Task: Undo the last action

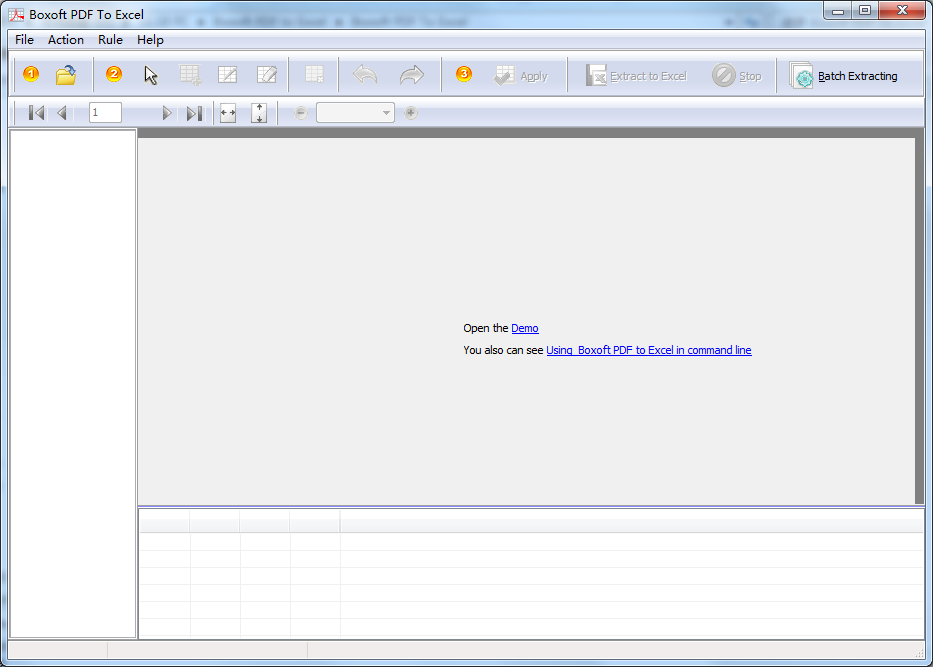Action: click(364, 74)
